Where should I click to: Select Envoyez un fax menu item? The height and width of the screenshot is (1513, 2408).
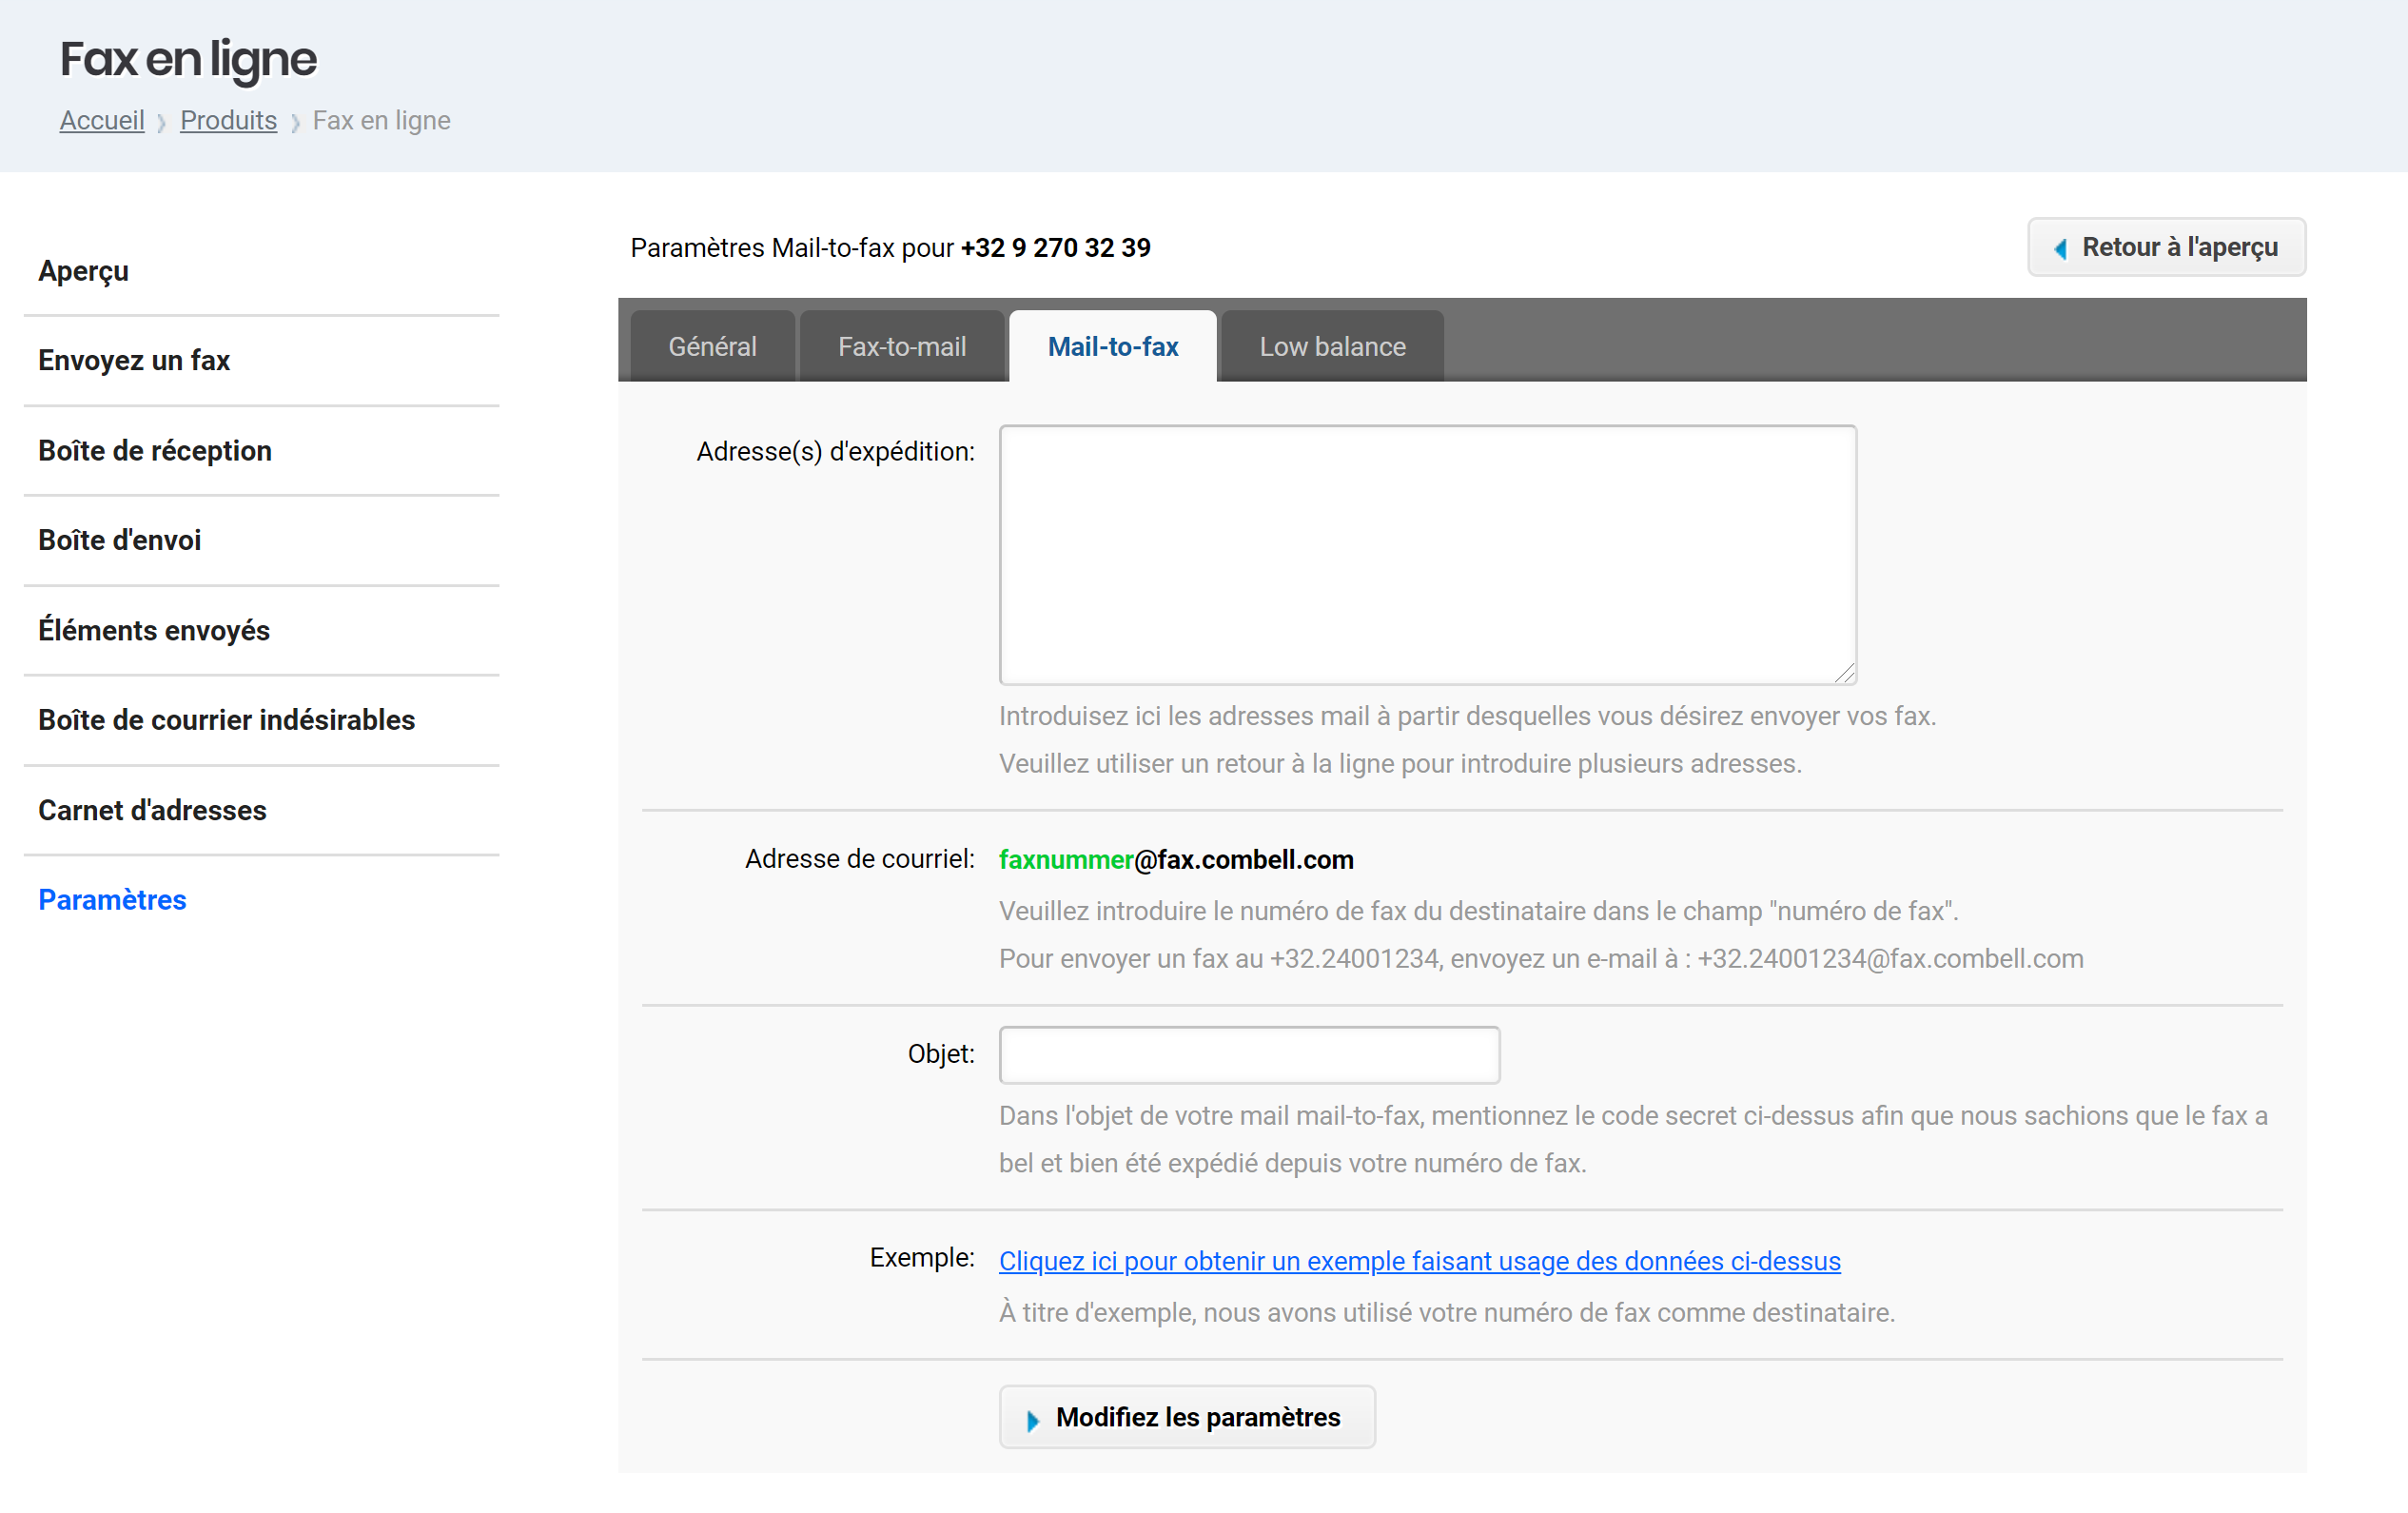[x=134, y=360]
